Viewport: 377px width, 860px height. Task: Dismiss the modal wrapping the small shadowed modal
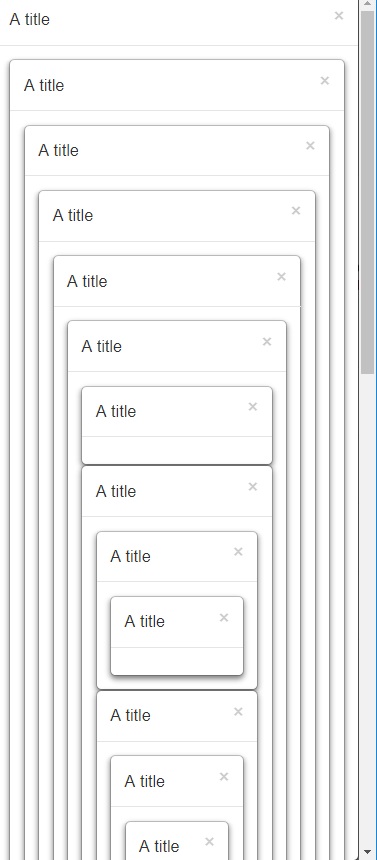238,552
